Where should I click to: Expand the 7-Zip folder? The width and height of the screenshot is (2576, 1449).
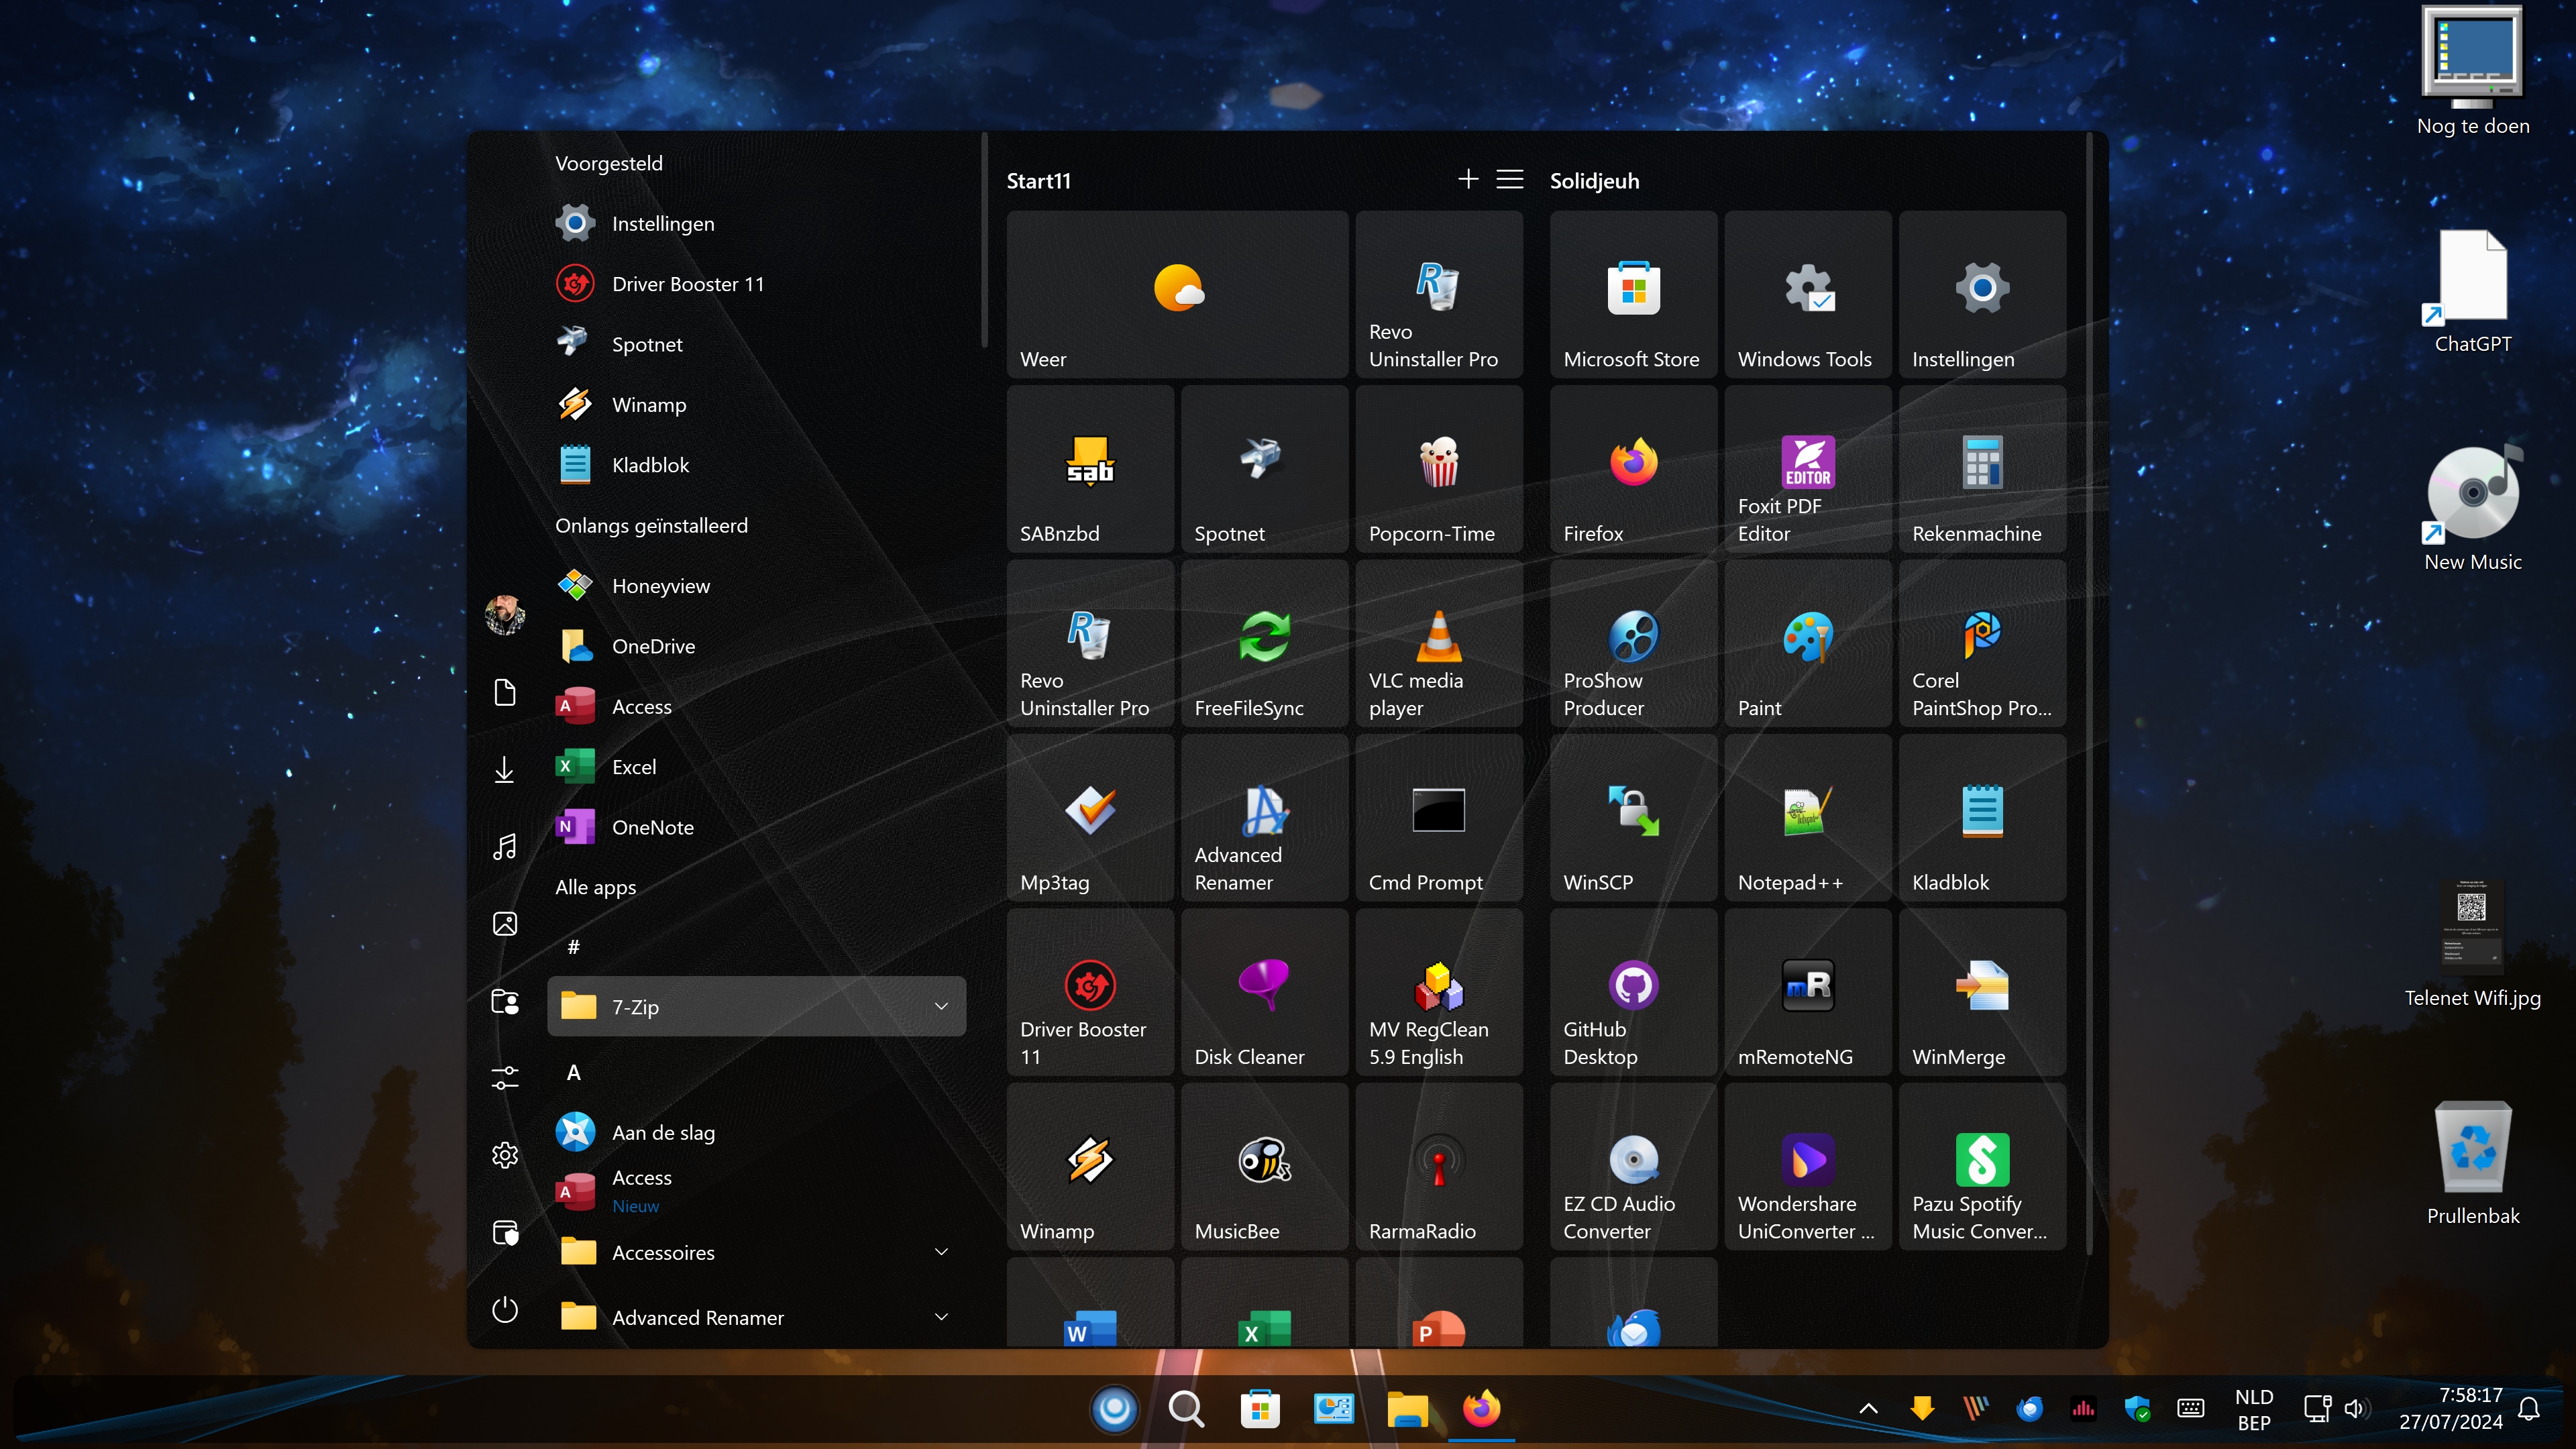pyautogui.click(x=940, y=1006)
